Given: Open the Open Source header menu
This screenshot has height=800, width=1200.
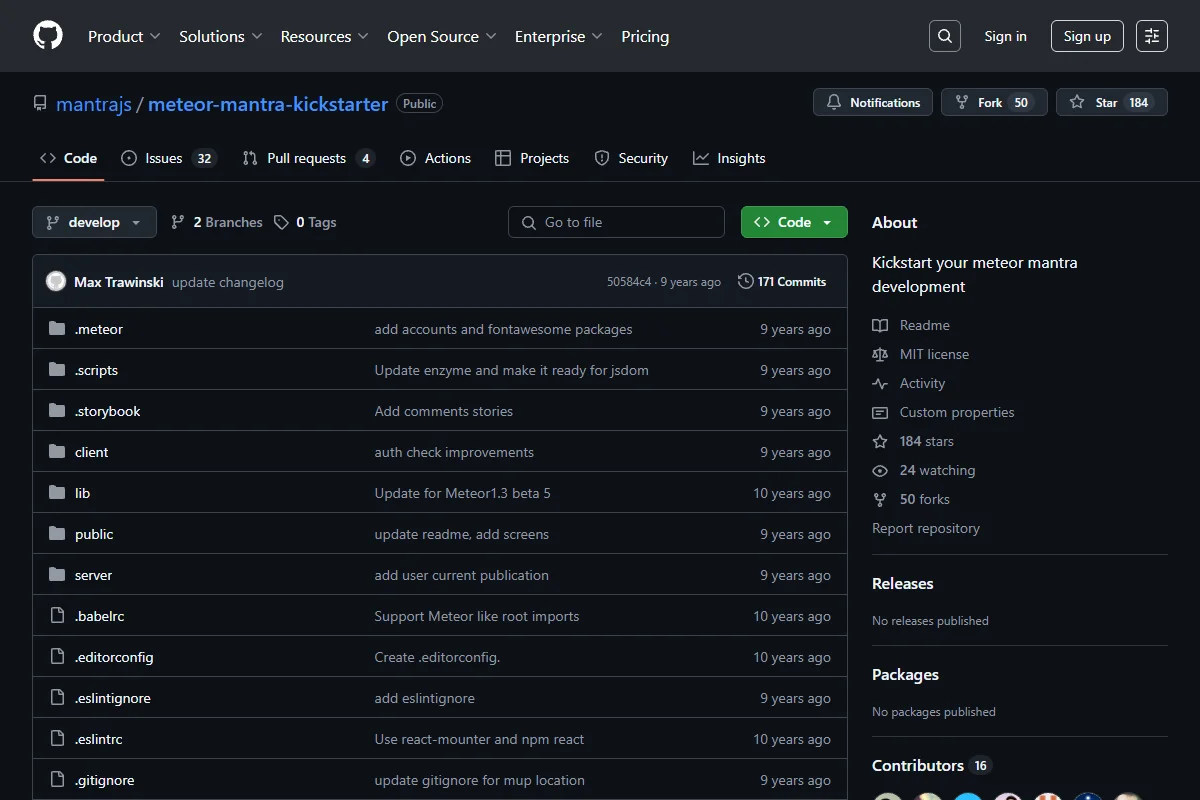Looking at the screenshot, I should (x=442, y=36).
